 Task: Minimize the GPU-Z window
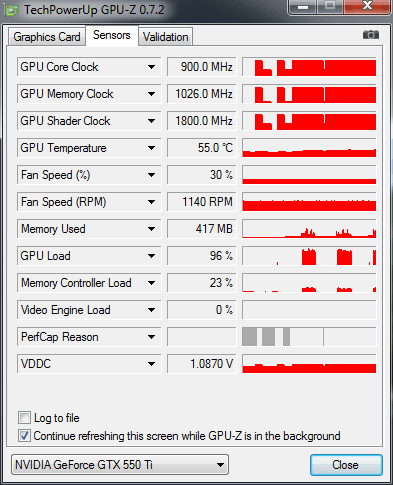pyautogui.click(x=303, y=7)
